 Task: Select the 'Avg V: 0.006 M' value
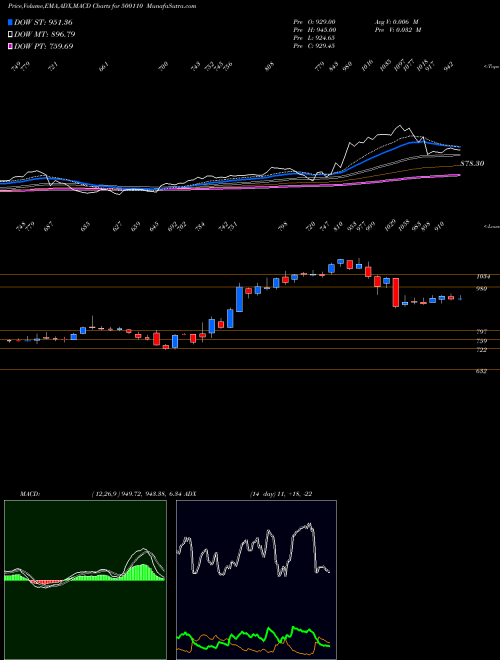coord(396,21)
